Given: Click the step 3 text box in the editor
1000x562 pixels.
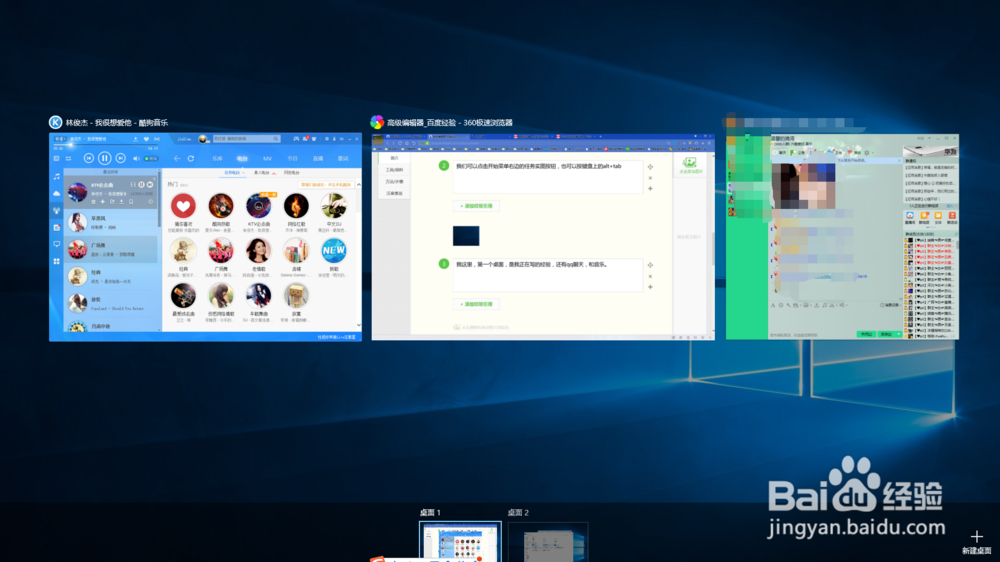Looking at the screenshot, I should coord(548,275).
